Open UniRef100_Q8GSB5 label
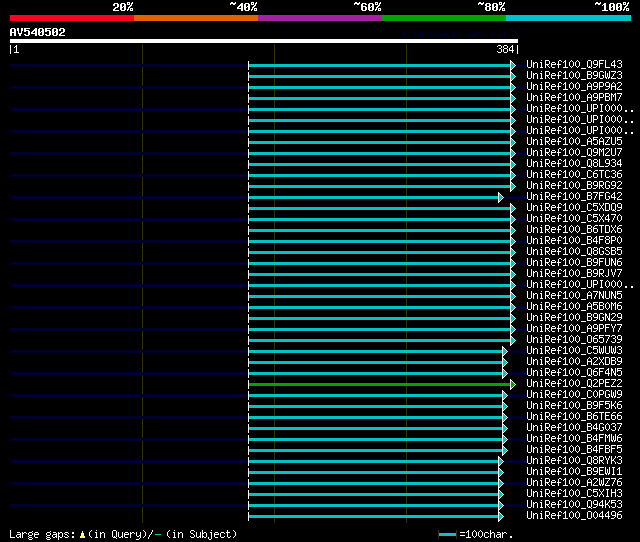 click(x=574, y=252)
